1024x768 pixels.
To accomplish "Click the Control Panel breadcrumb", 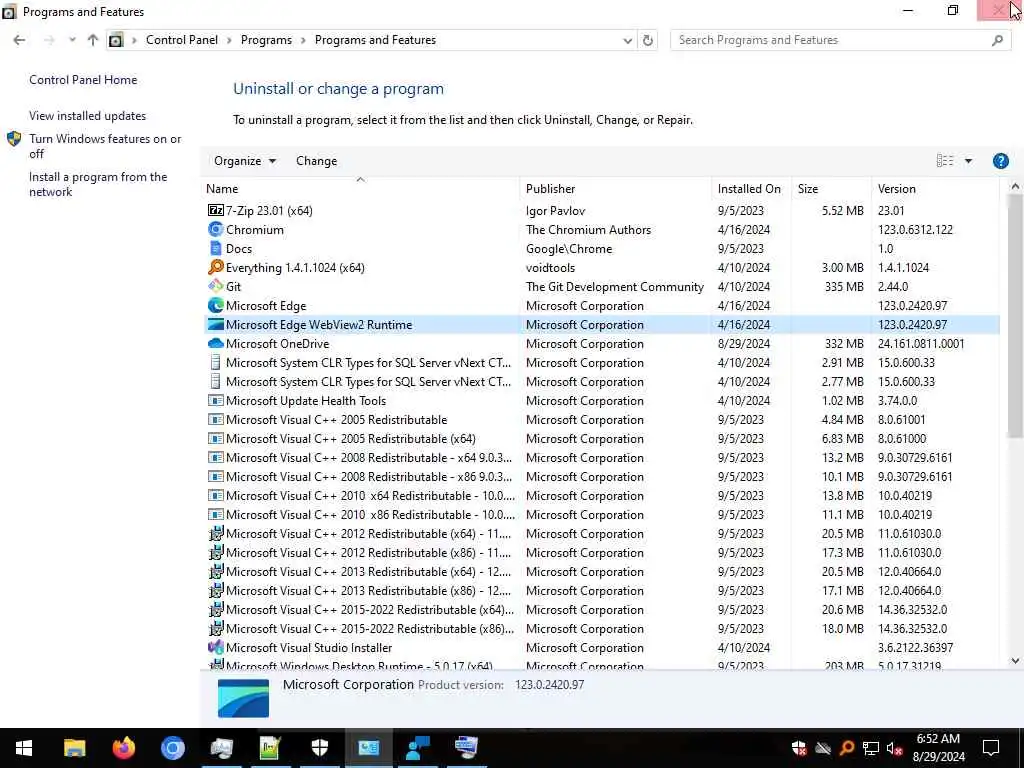I will coord(182,40).
